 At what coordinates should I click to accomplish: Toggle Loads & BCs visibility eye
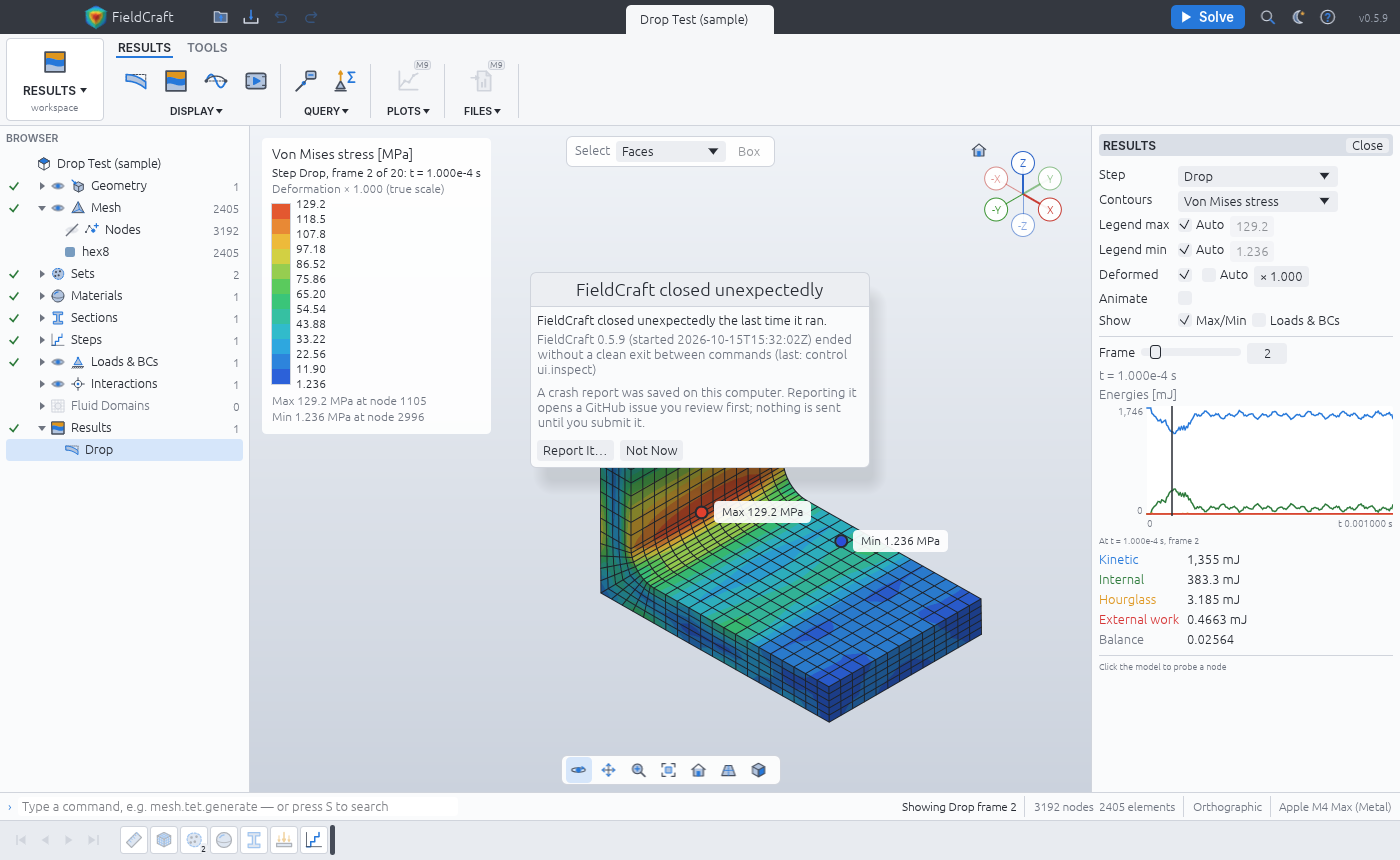coord(58,362)
